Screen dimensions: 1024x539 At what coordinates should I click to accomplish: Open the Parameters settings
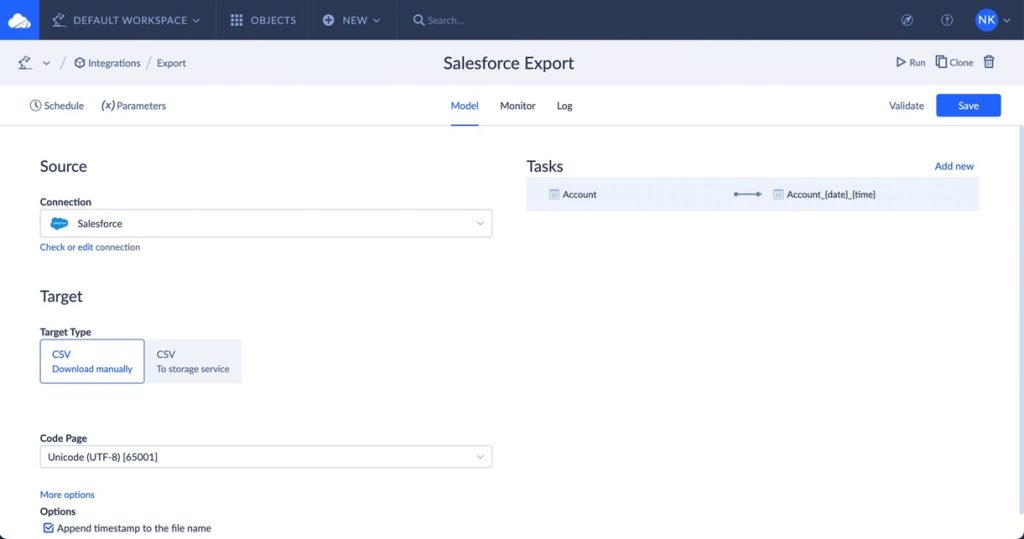point(134,105)
